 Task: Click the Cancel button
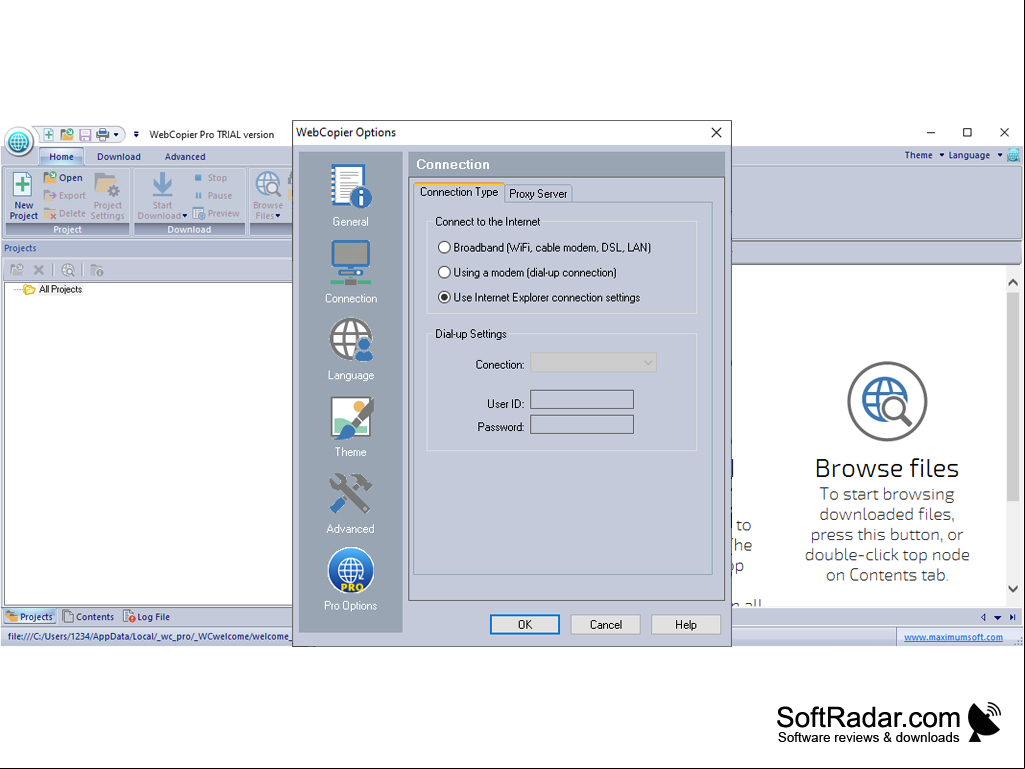pos(605,624)
